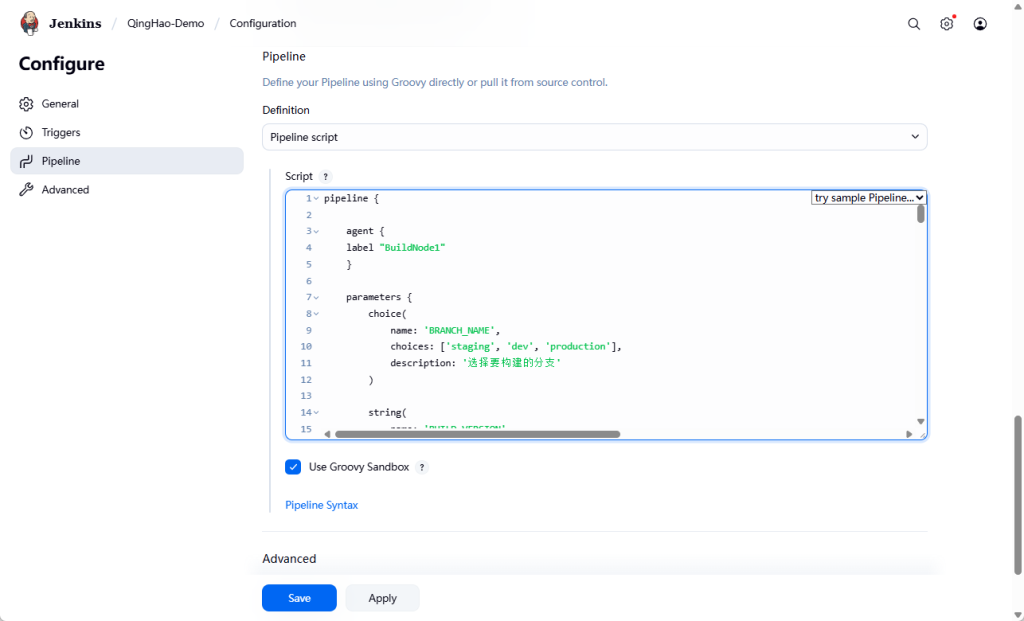Click the script editor horizontal scrollbar
The width and height of the screenshot is (1024, 621).
(477, 434)
